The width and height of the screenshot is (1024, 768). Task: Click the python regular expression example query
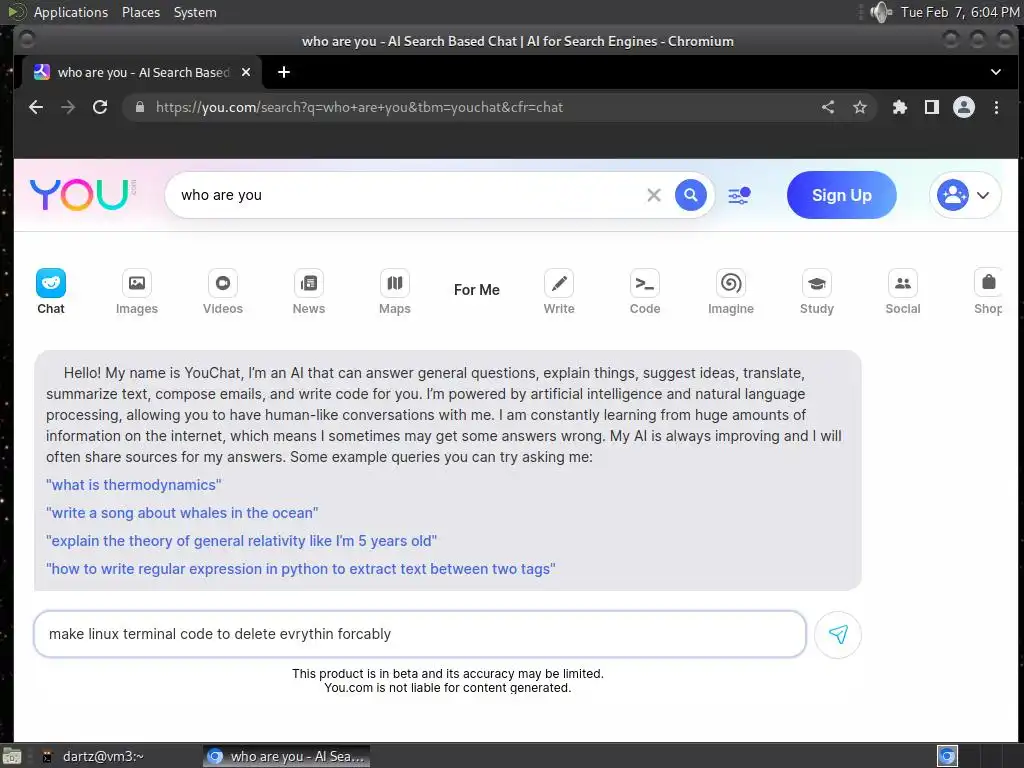click(300, 569)
